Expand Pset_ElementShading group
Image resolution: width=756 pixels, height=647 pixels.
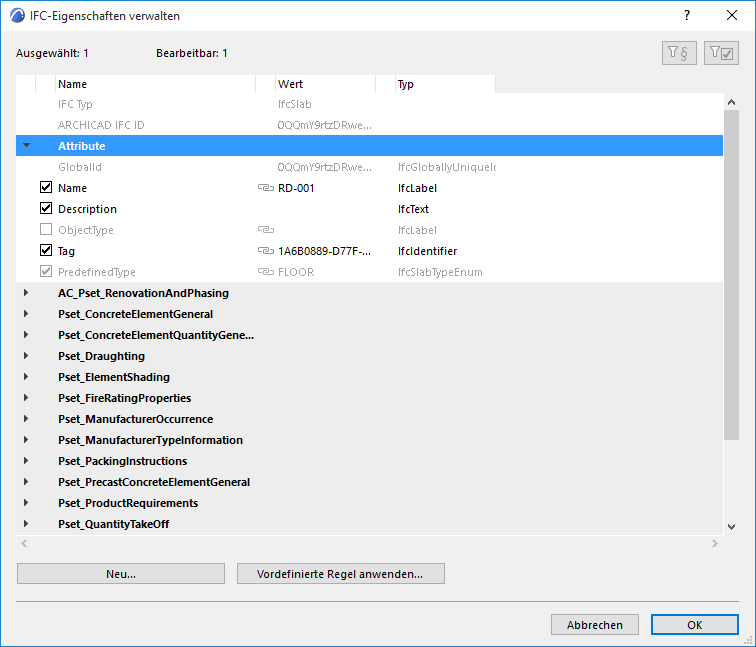pyautogui.click(x=26, y=377)
